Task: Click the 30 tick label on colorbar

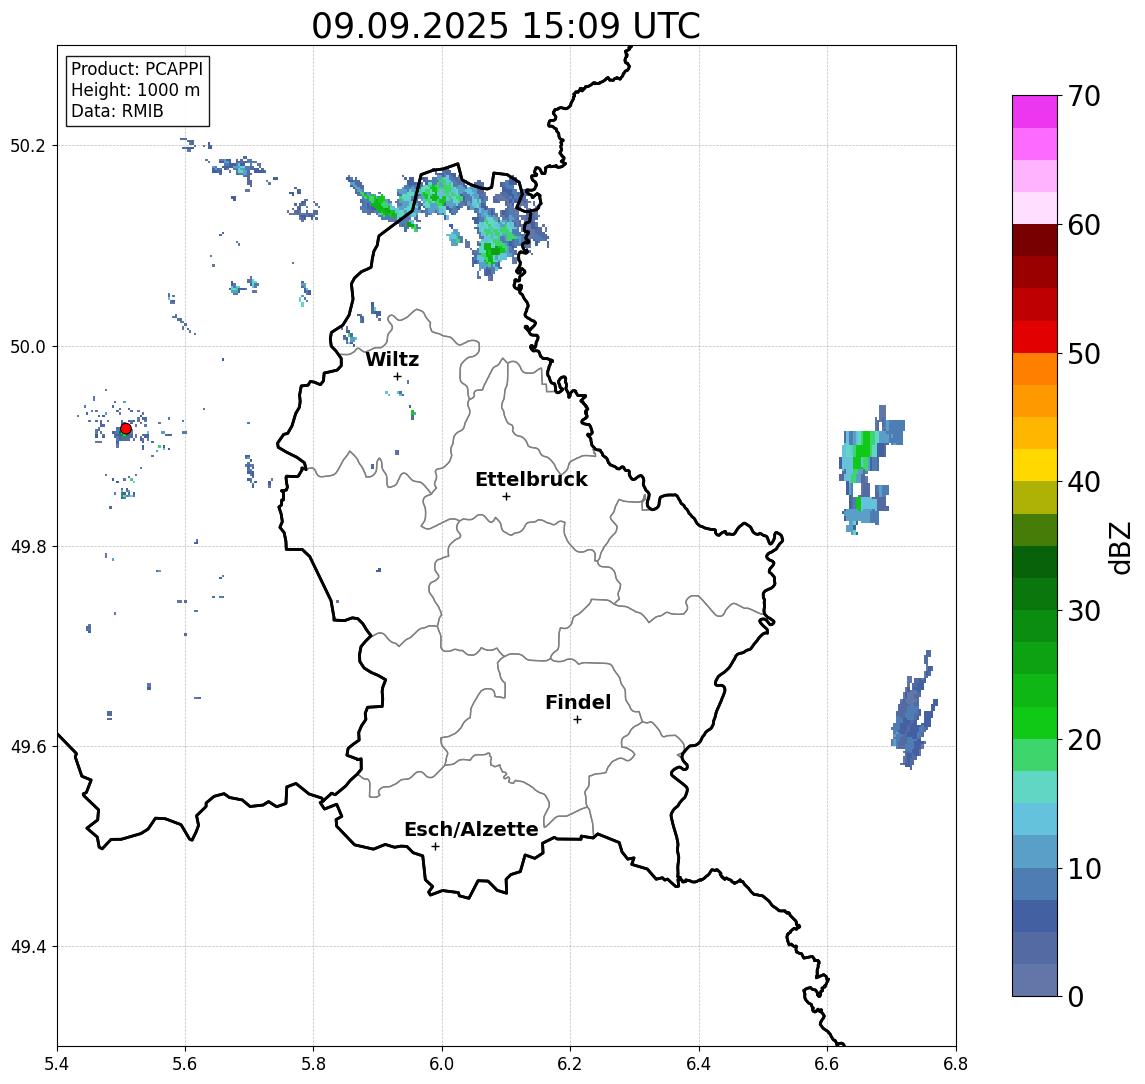Action: point(1084,611)
